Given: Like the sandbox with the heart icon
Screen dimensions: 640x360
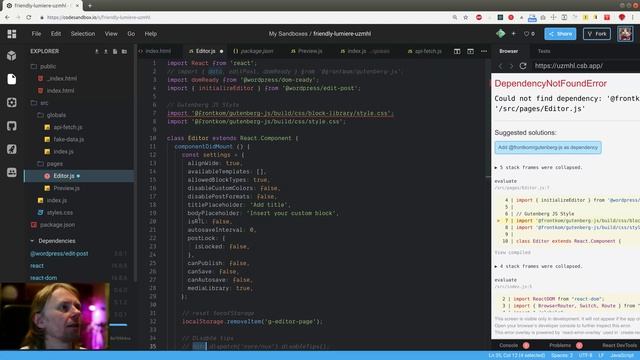Looking at the screenshot, I should click(527, 34).
